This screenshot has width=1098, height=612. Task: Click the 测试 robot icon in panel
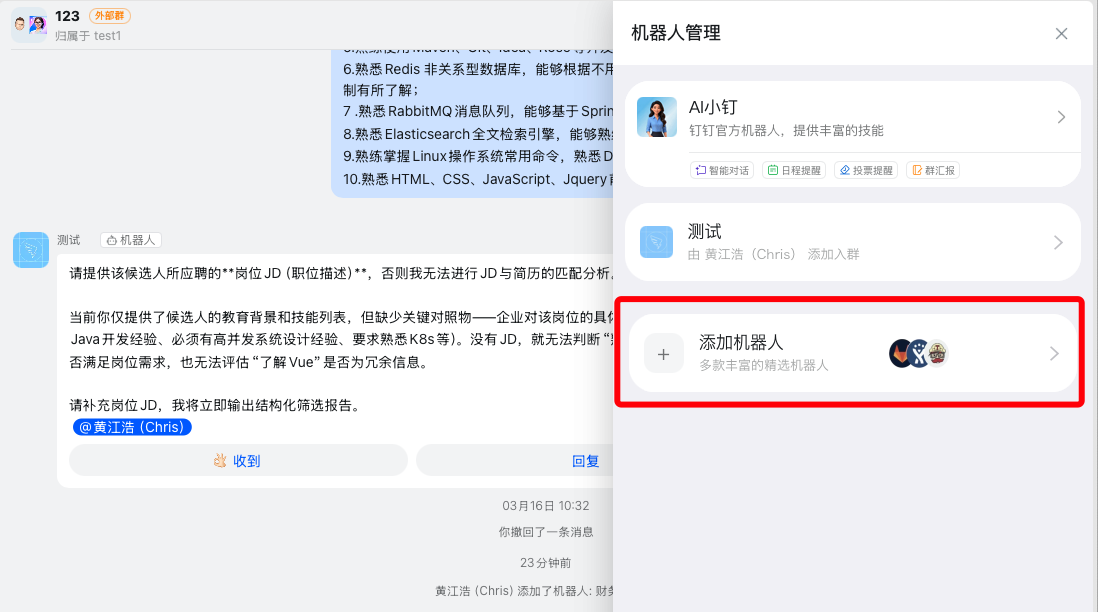[x=657, y=243]
